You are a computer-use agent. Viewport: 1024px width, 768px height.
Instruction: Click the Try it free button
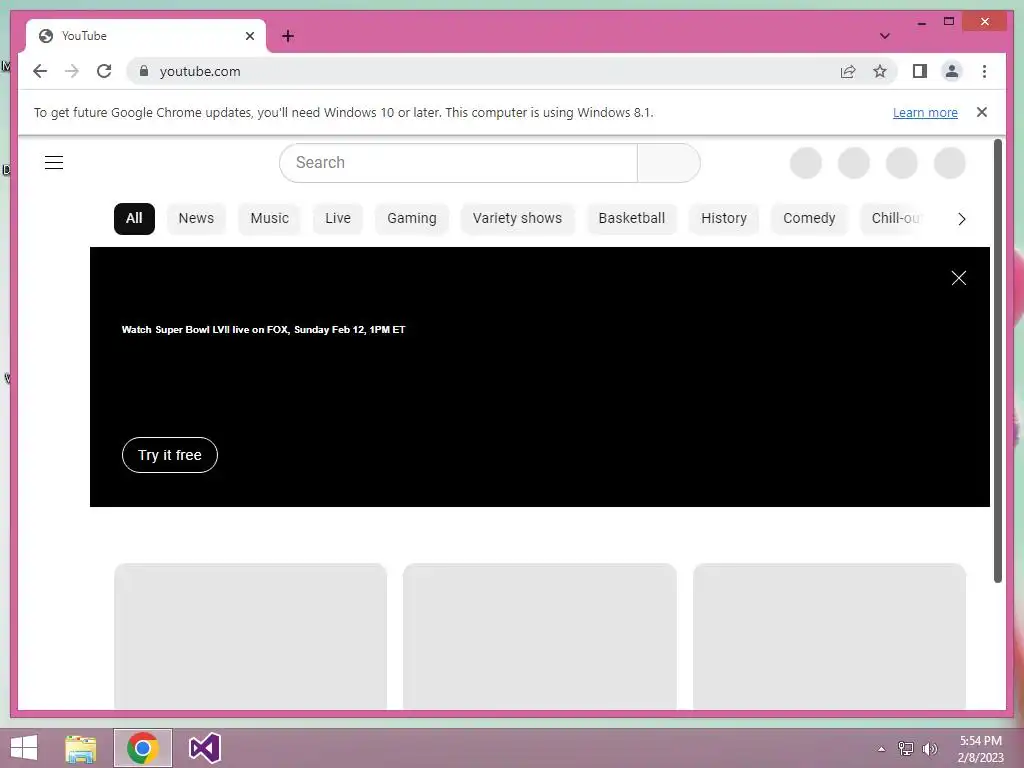coord(170,455)
